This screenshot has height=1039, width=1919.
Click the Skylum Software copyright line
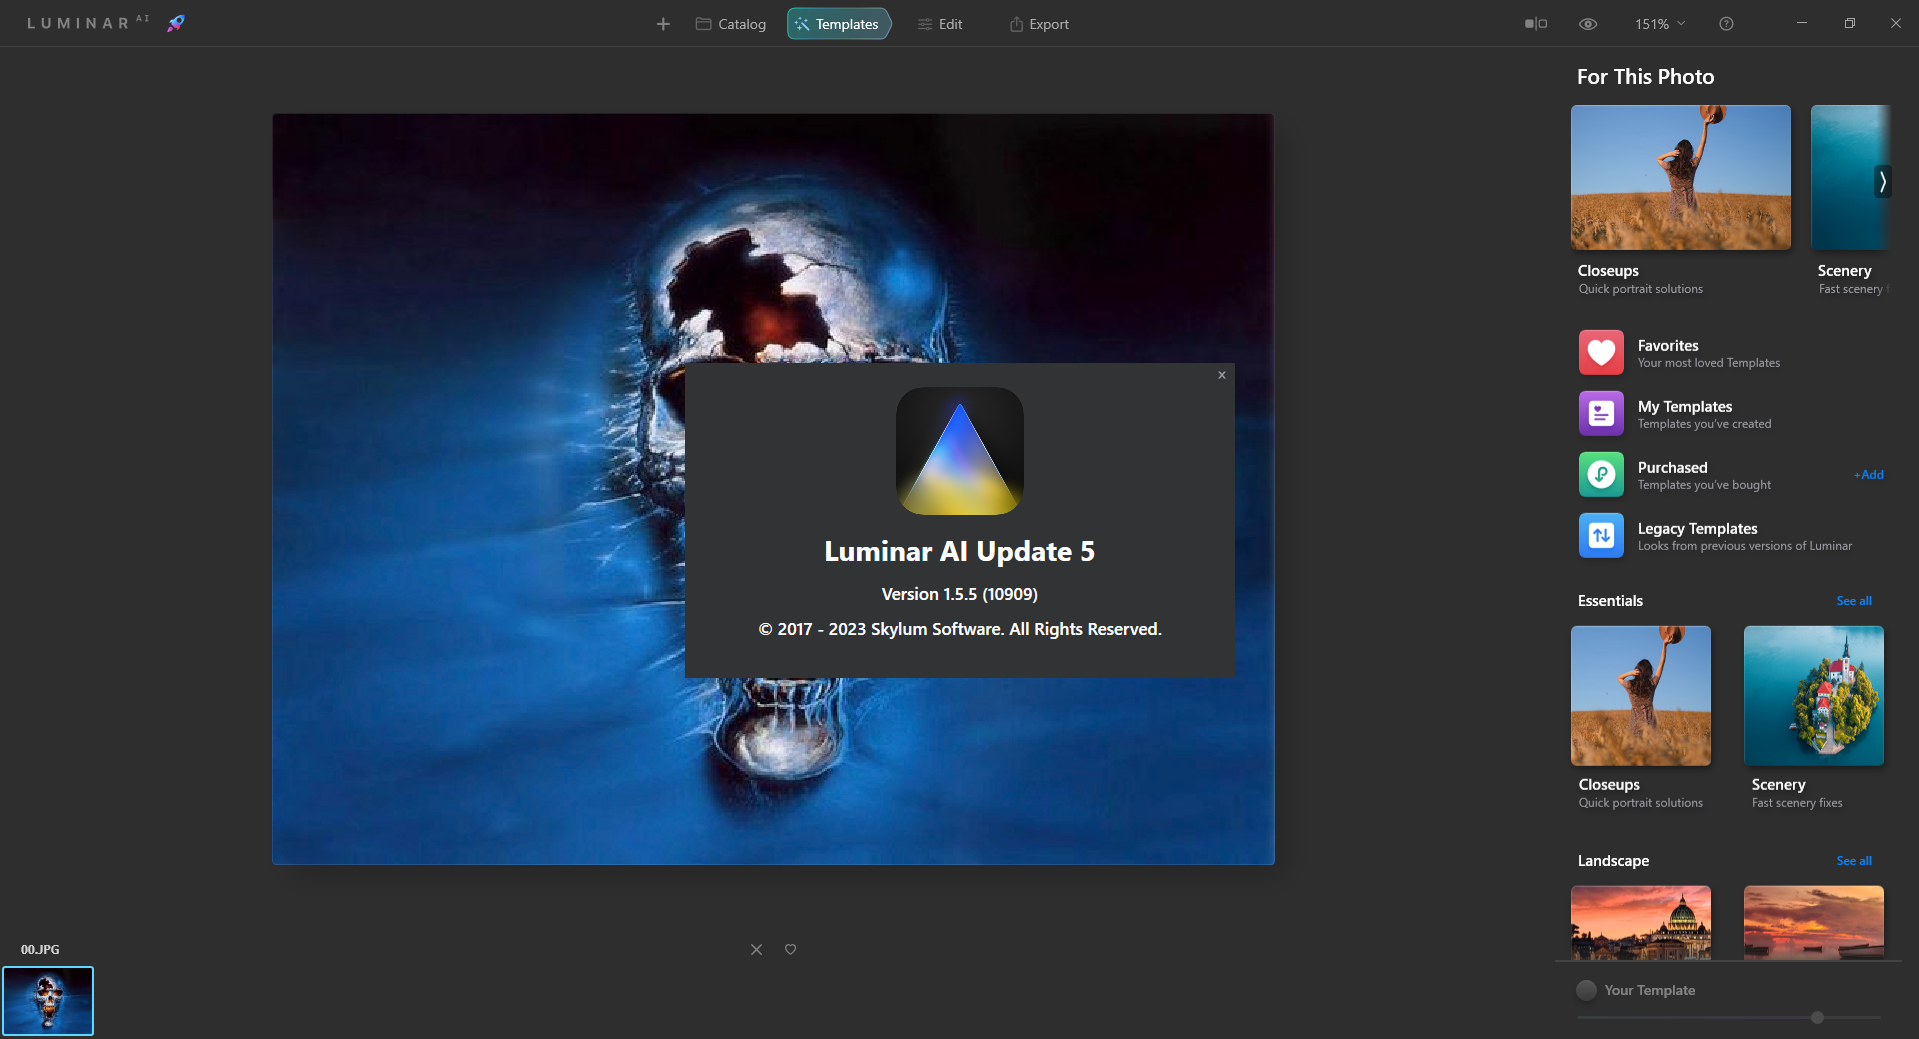point(960,629)
